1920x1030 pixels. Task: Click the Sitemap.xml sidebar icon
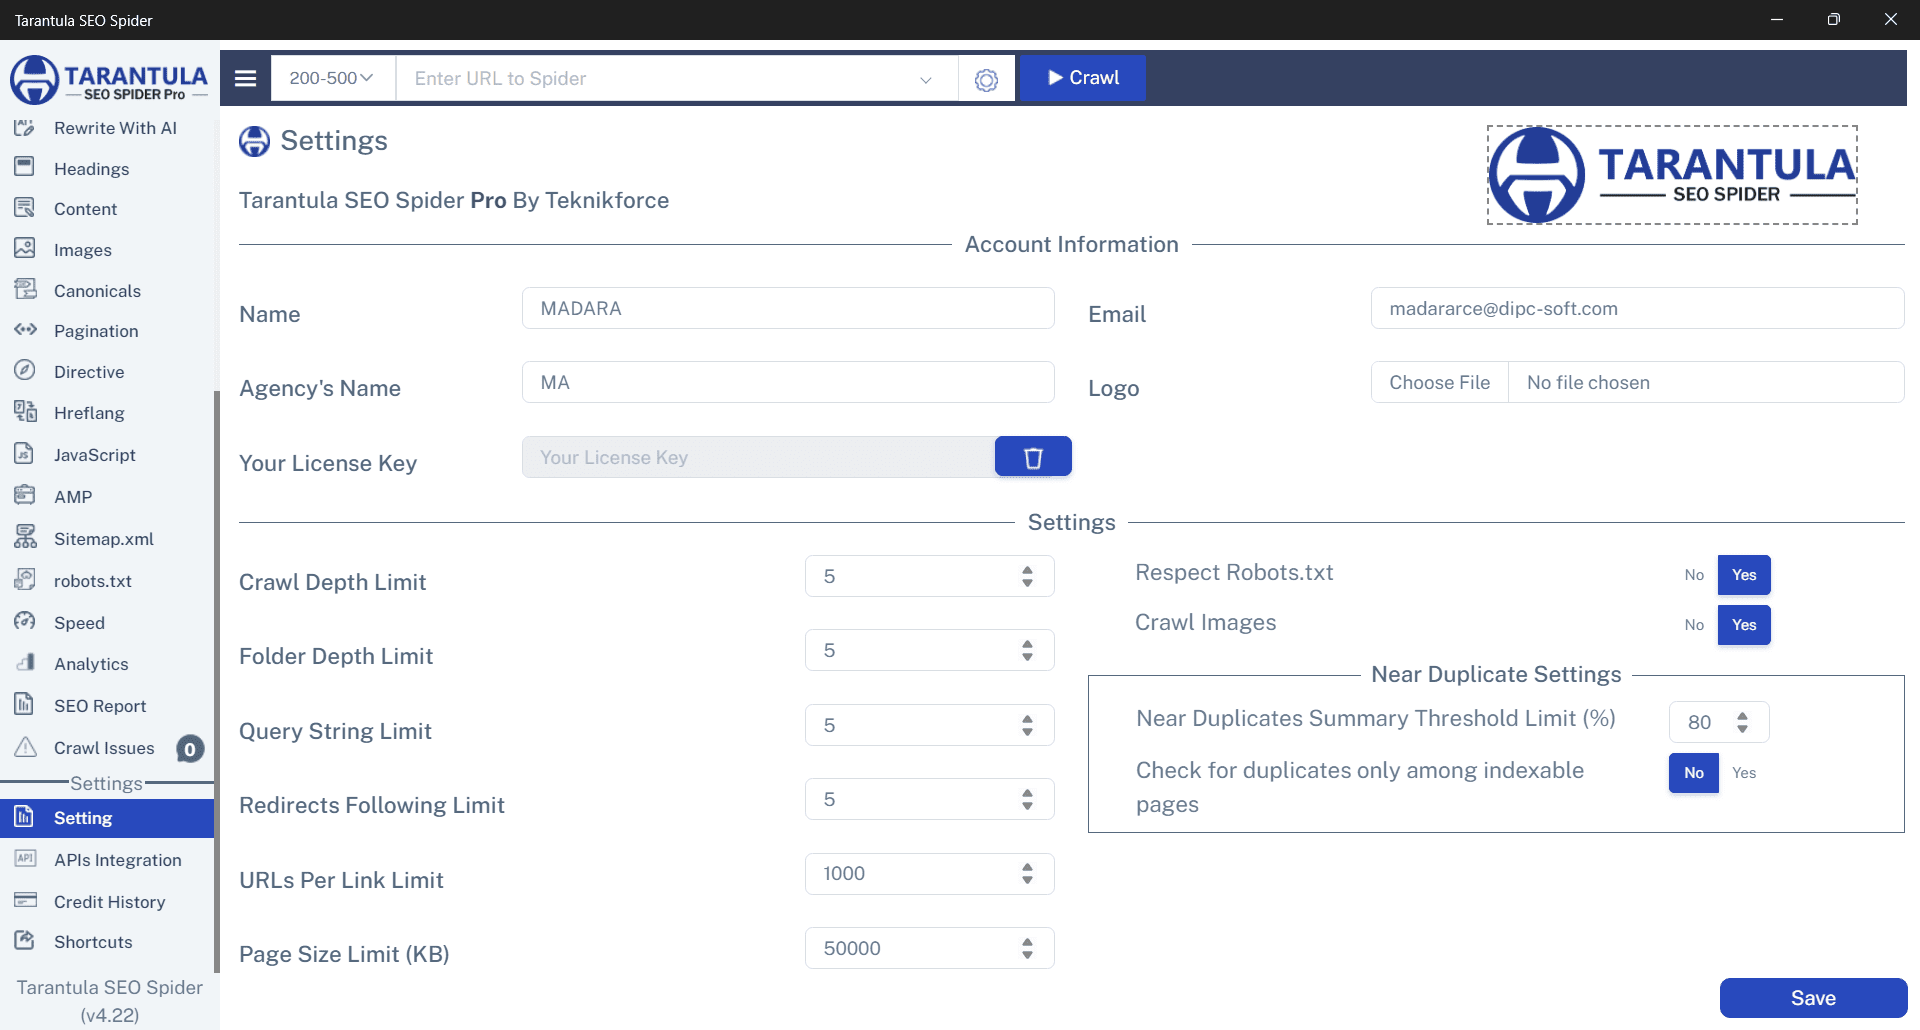click(25, 538)
